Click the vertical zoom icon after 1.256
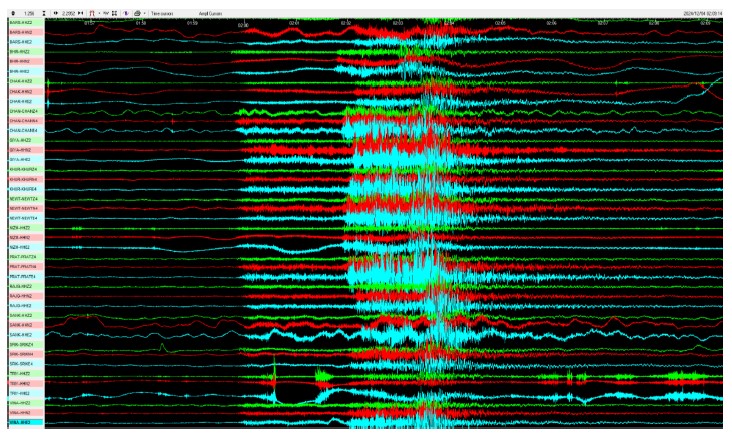Image resolution: width=732 pixels, height=436 pixels. [x=44, y=13]
